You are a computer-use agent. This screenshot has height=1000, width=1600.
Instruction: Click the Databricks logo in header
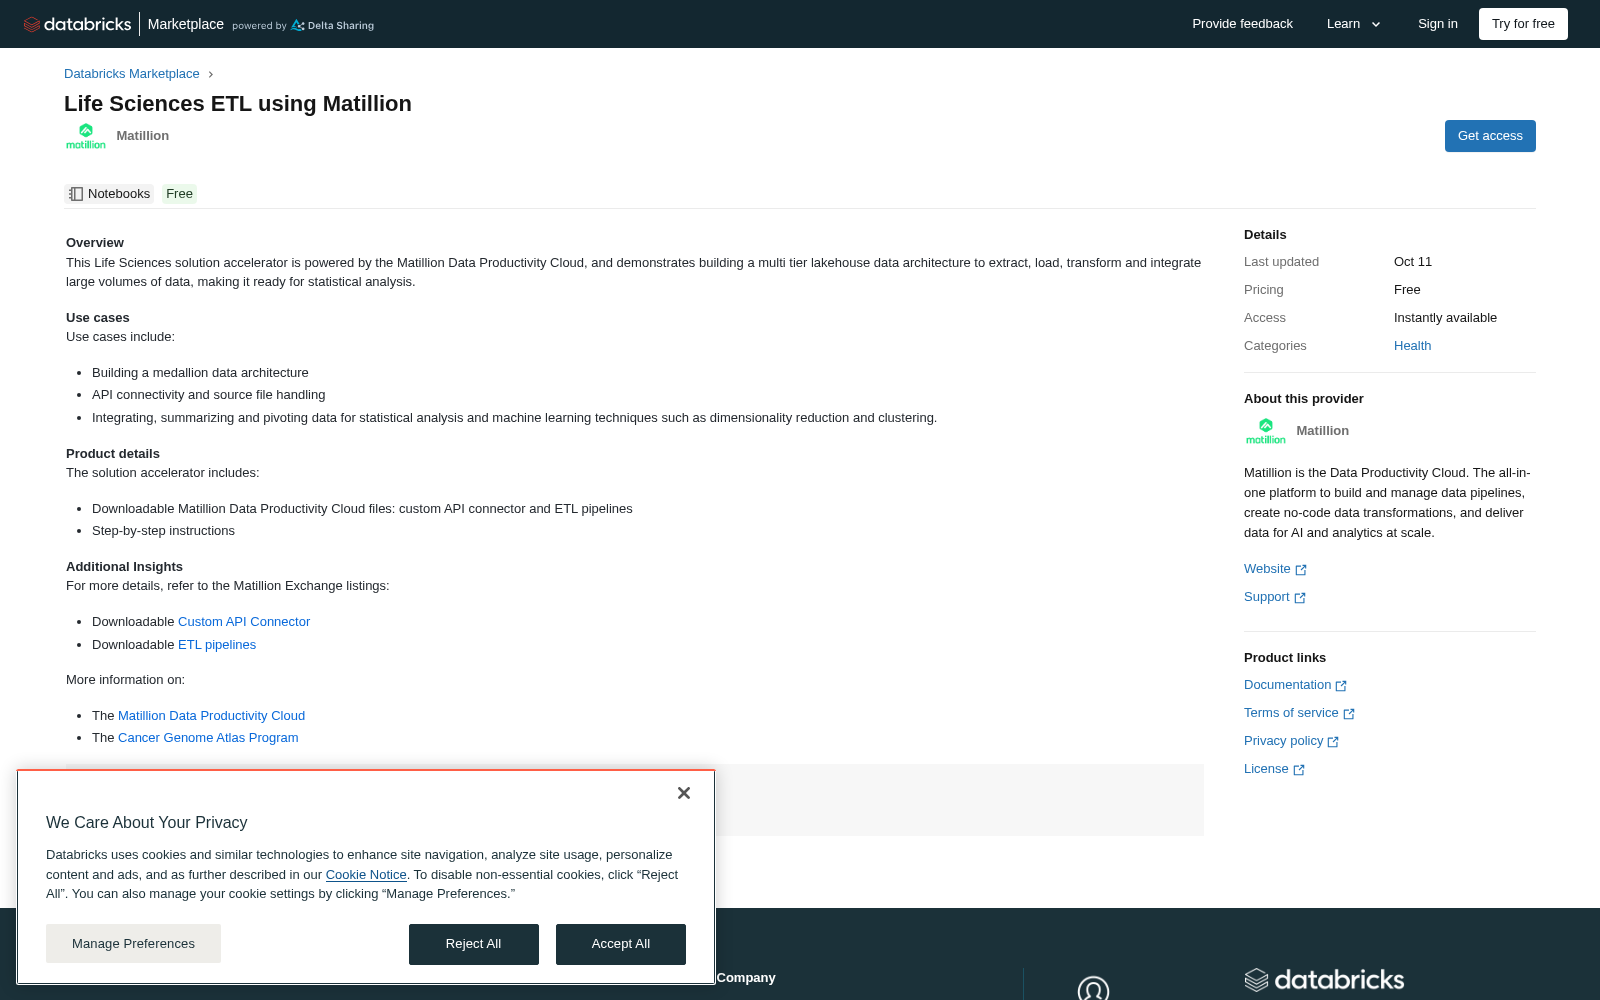(77, 24)
